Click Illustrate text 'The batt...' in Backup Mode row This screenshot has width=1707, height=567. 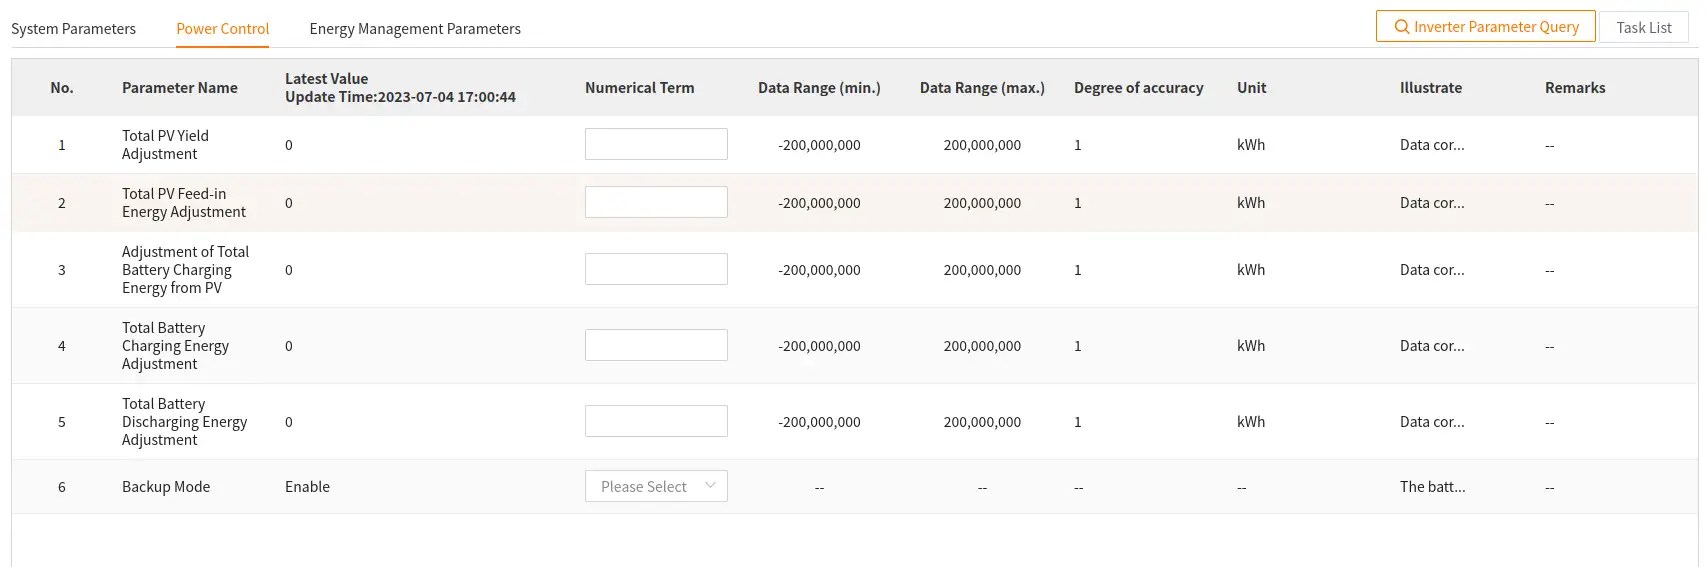(x=1432, y=487)
